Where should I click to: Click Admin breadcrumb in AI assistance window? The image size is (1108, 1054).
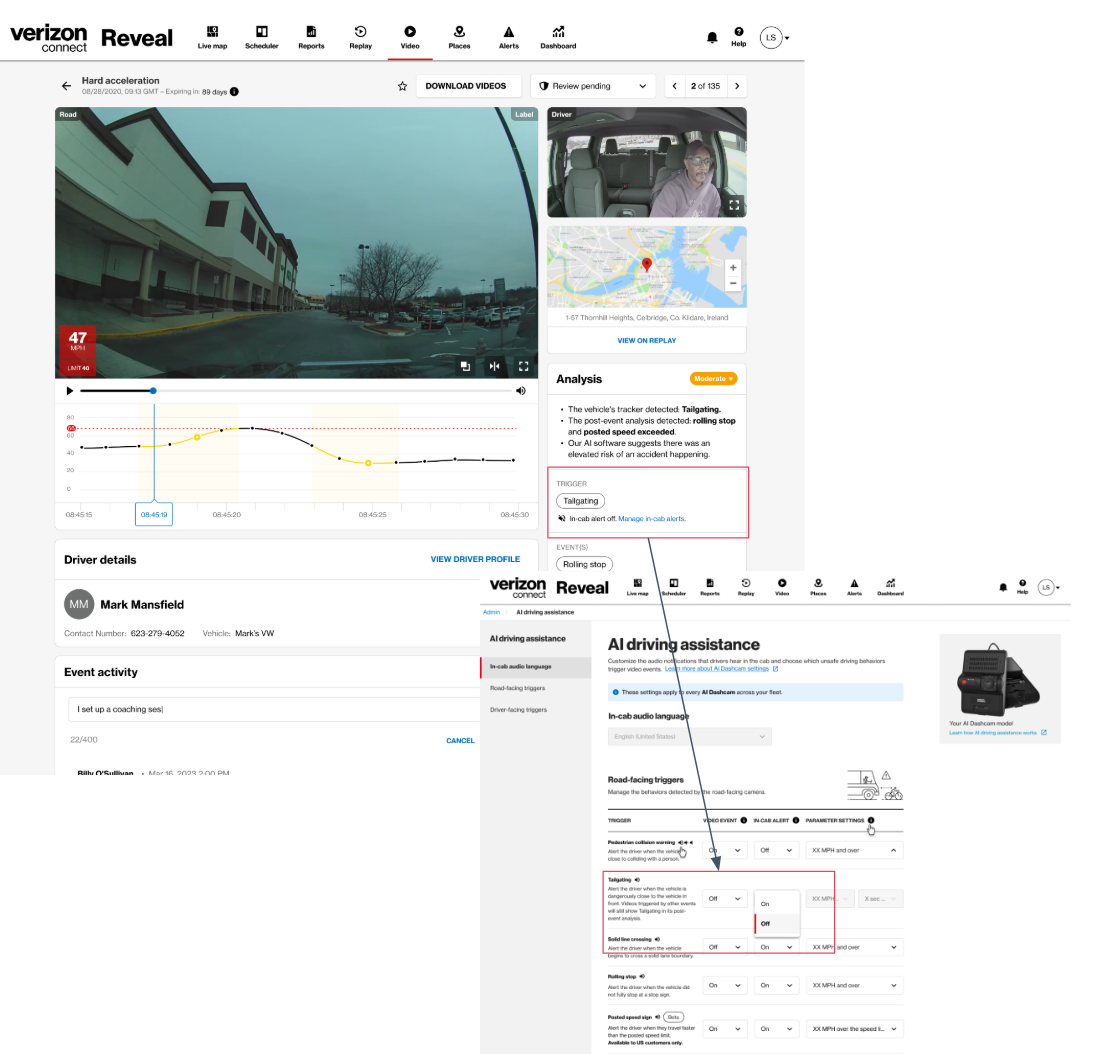coord(491,612)
